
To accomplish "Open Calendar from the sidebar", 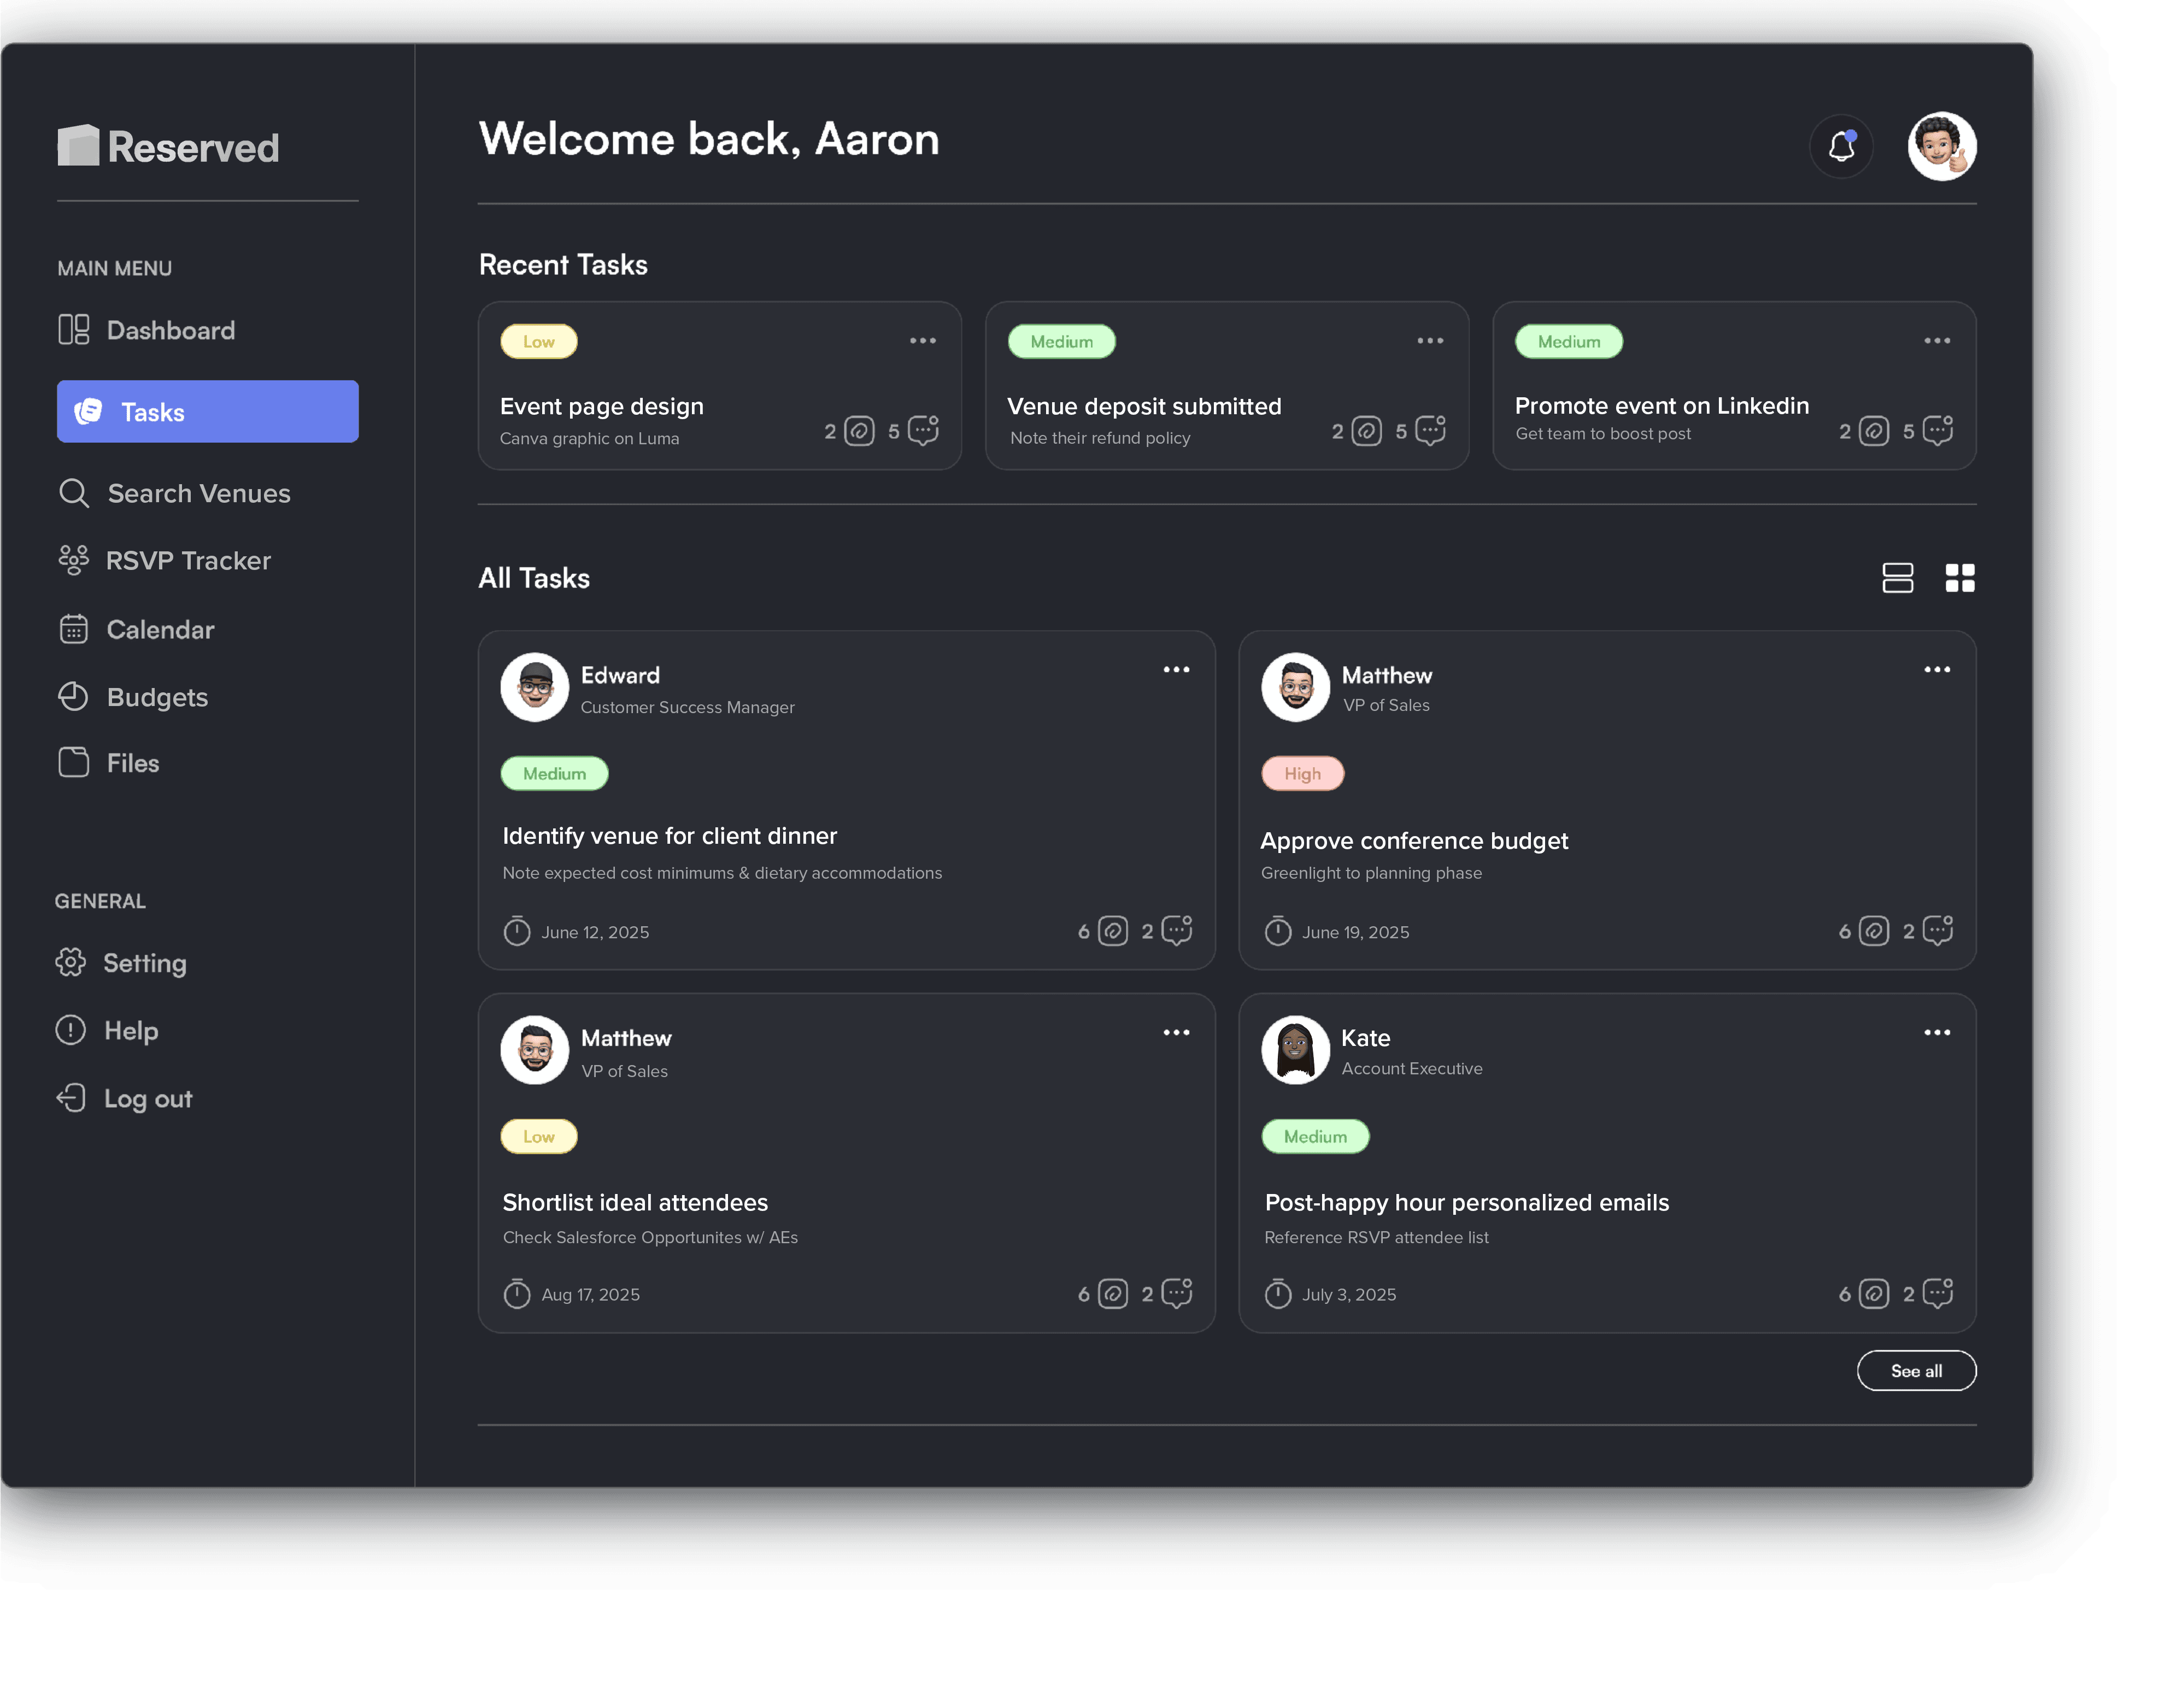I will (x=160, y=629).
